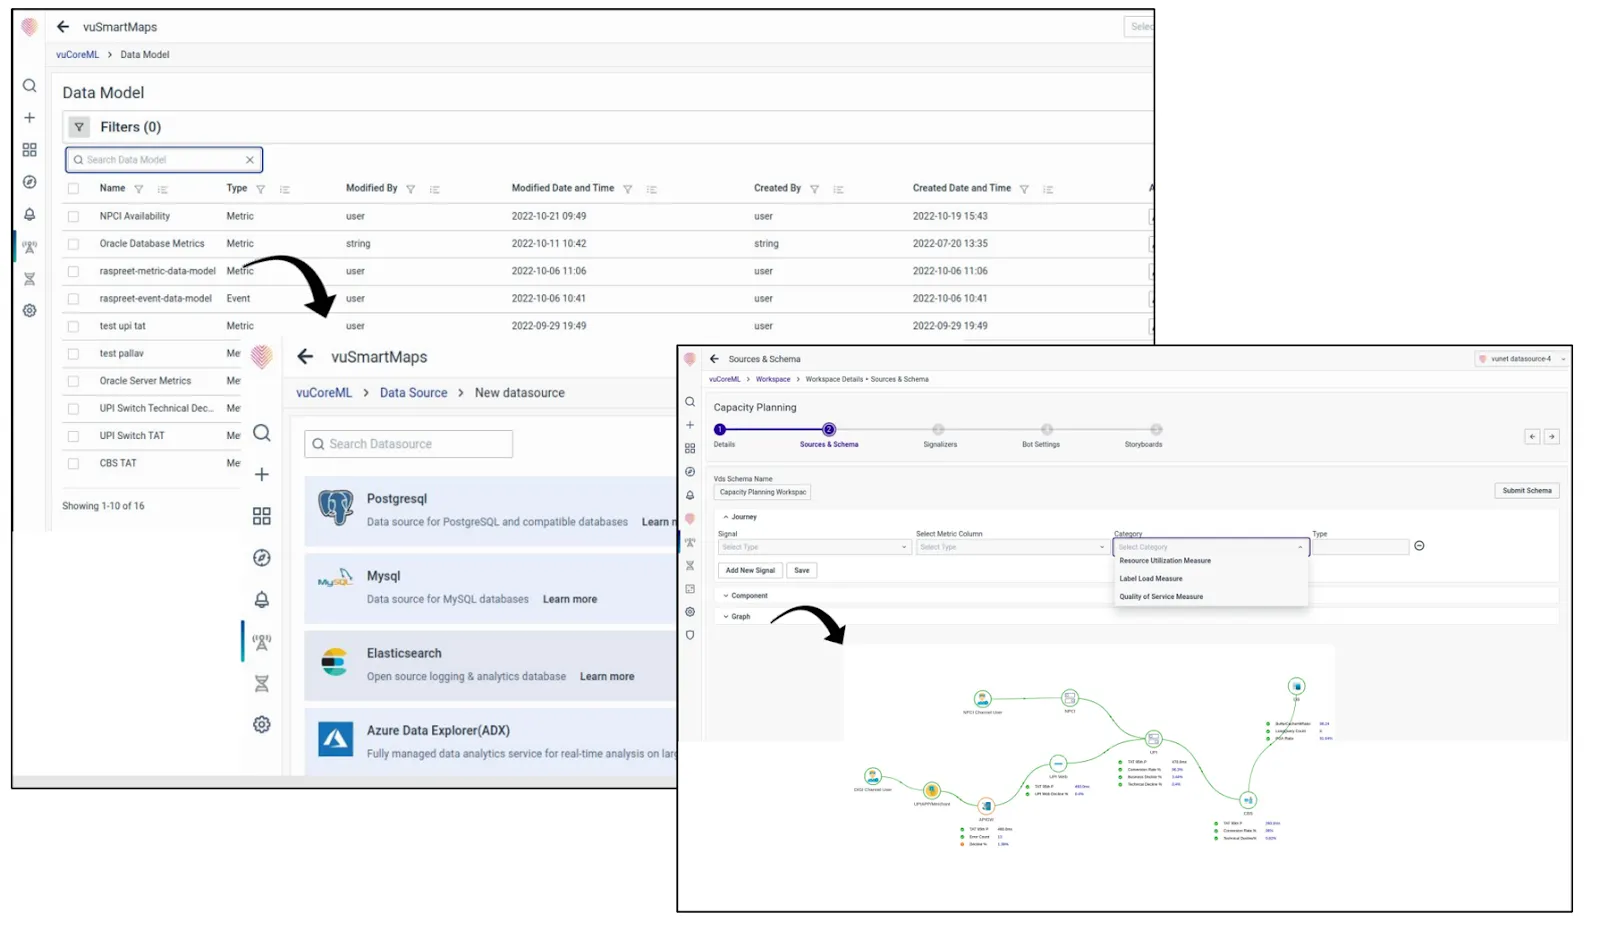Toggle select-all checkbox in table header
Screen dimensions: 1600x929
pos(73,189)
